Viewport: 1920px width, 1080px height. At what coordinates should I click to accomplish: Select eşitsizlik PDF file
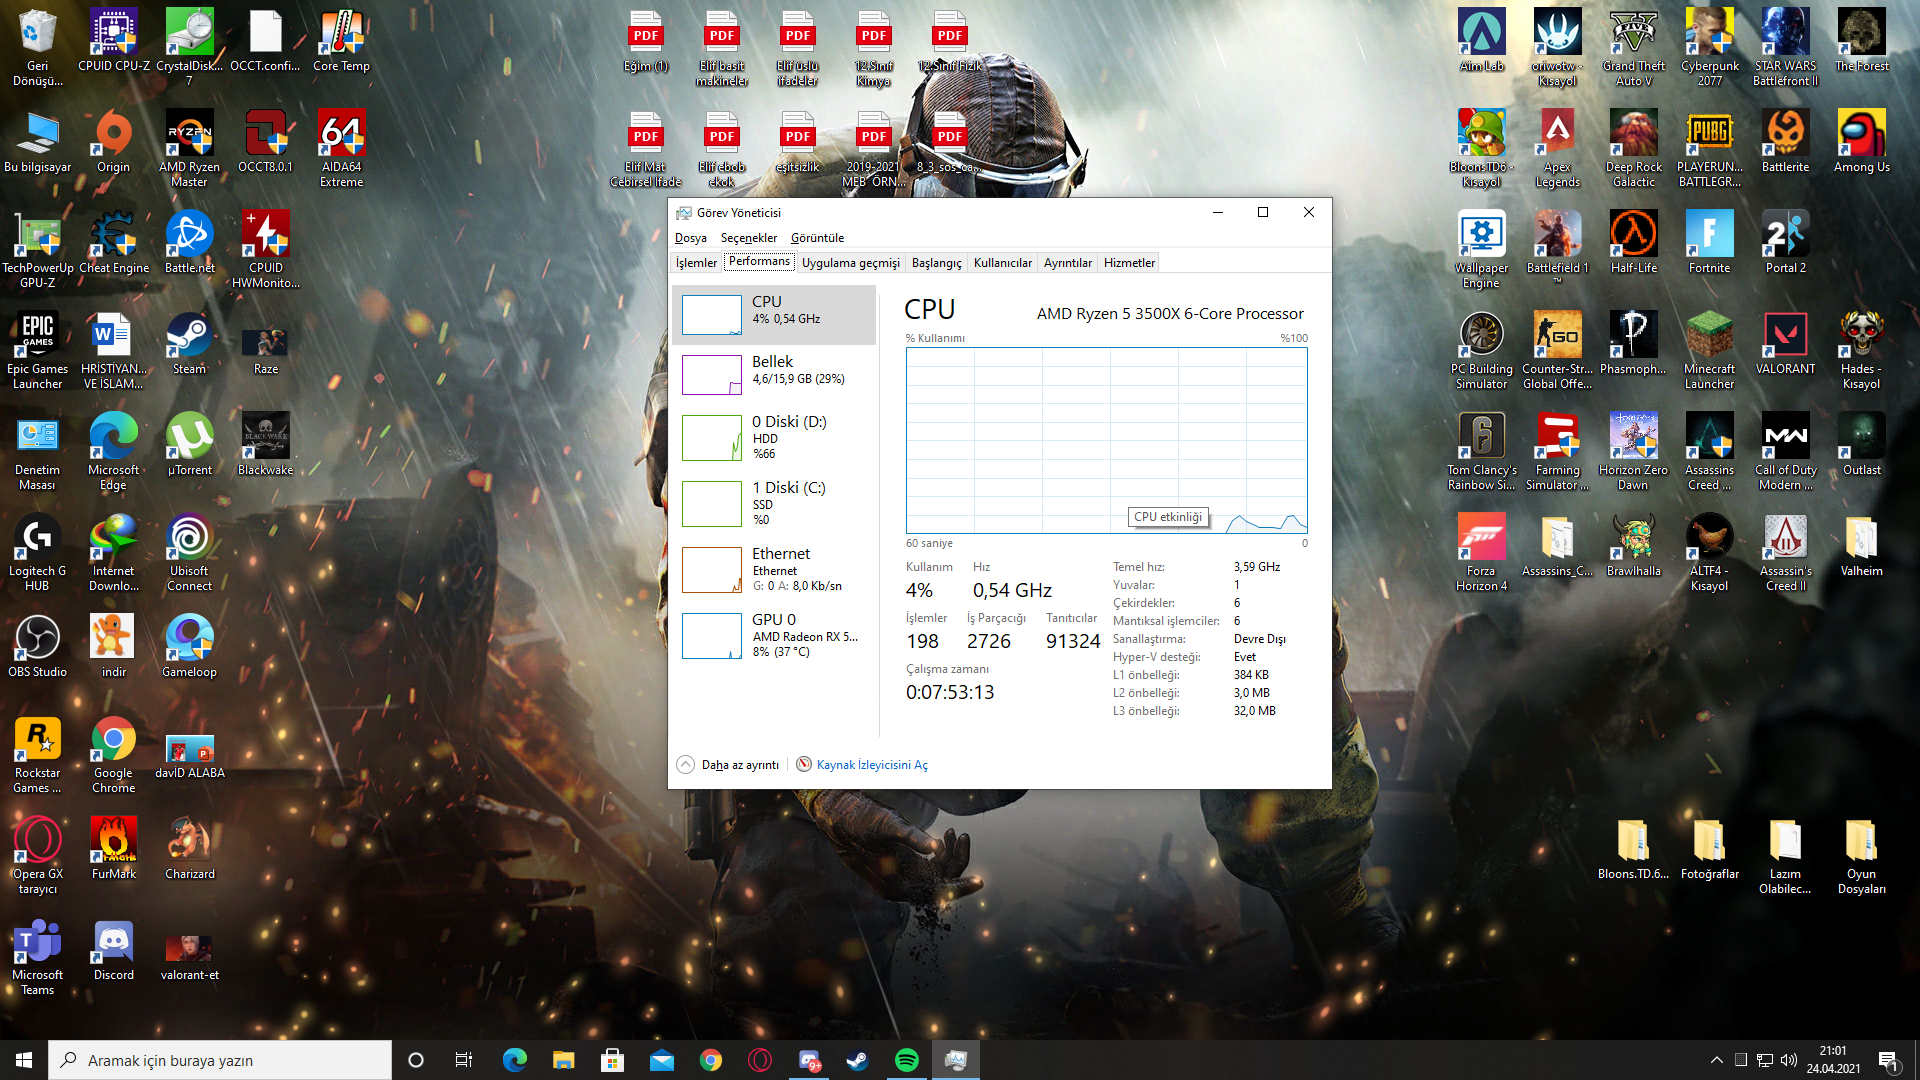point(797,141)
